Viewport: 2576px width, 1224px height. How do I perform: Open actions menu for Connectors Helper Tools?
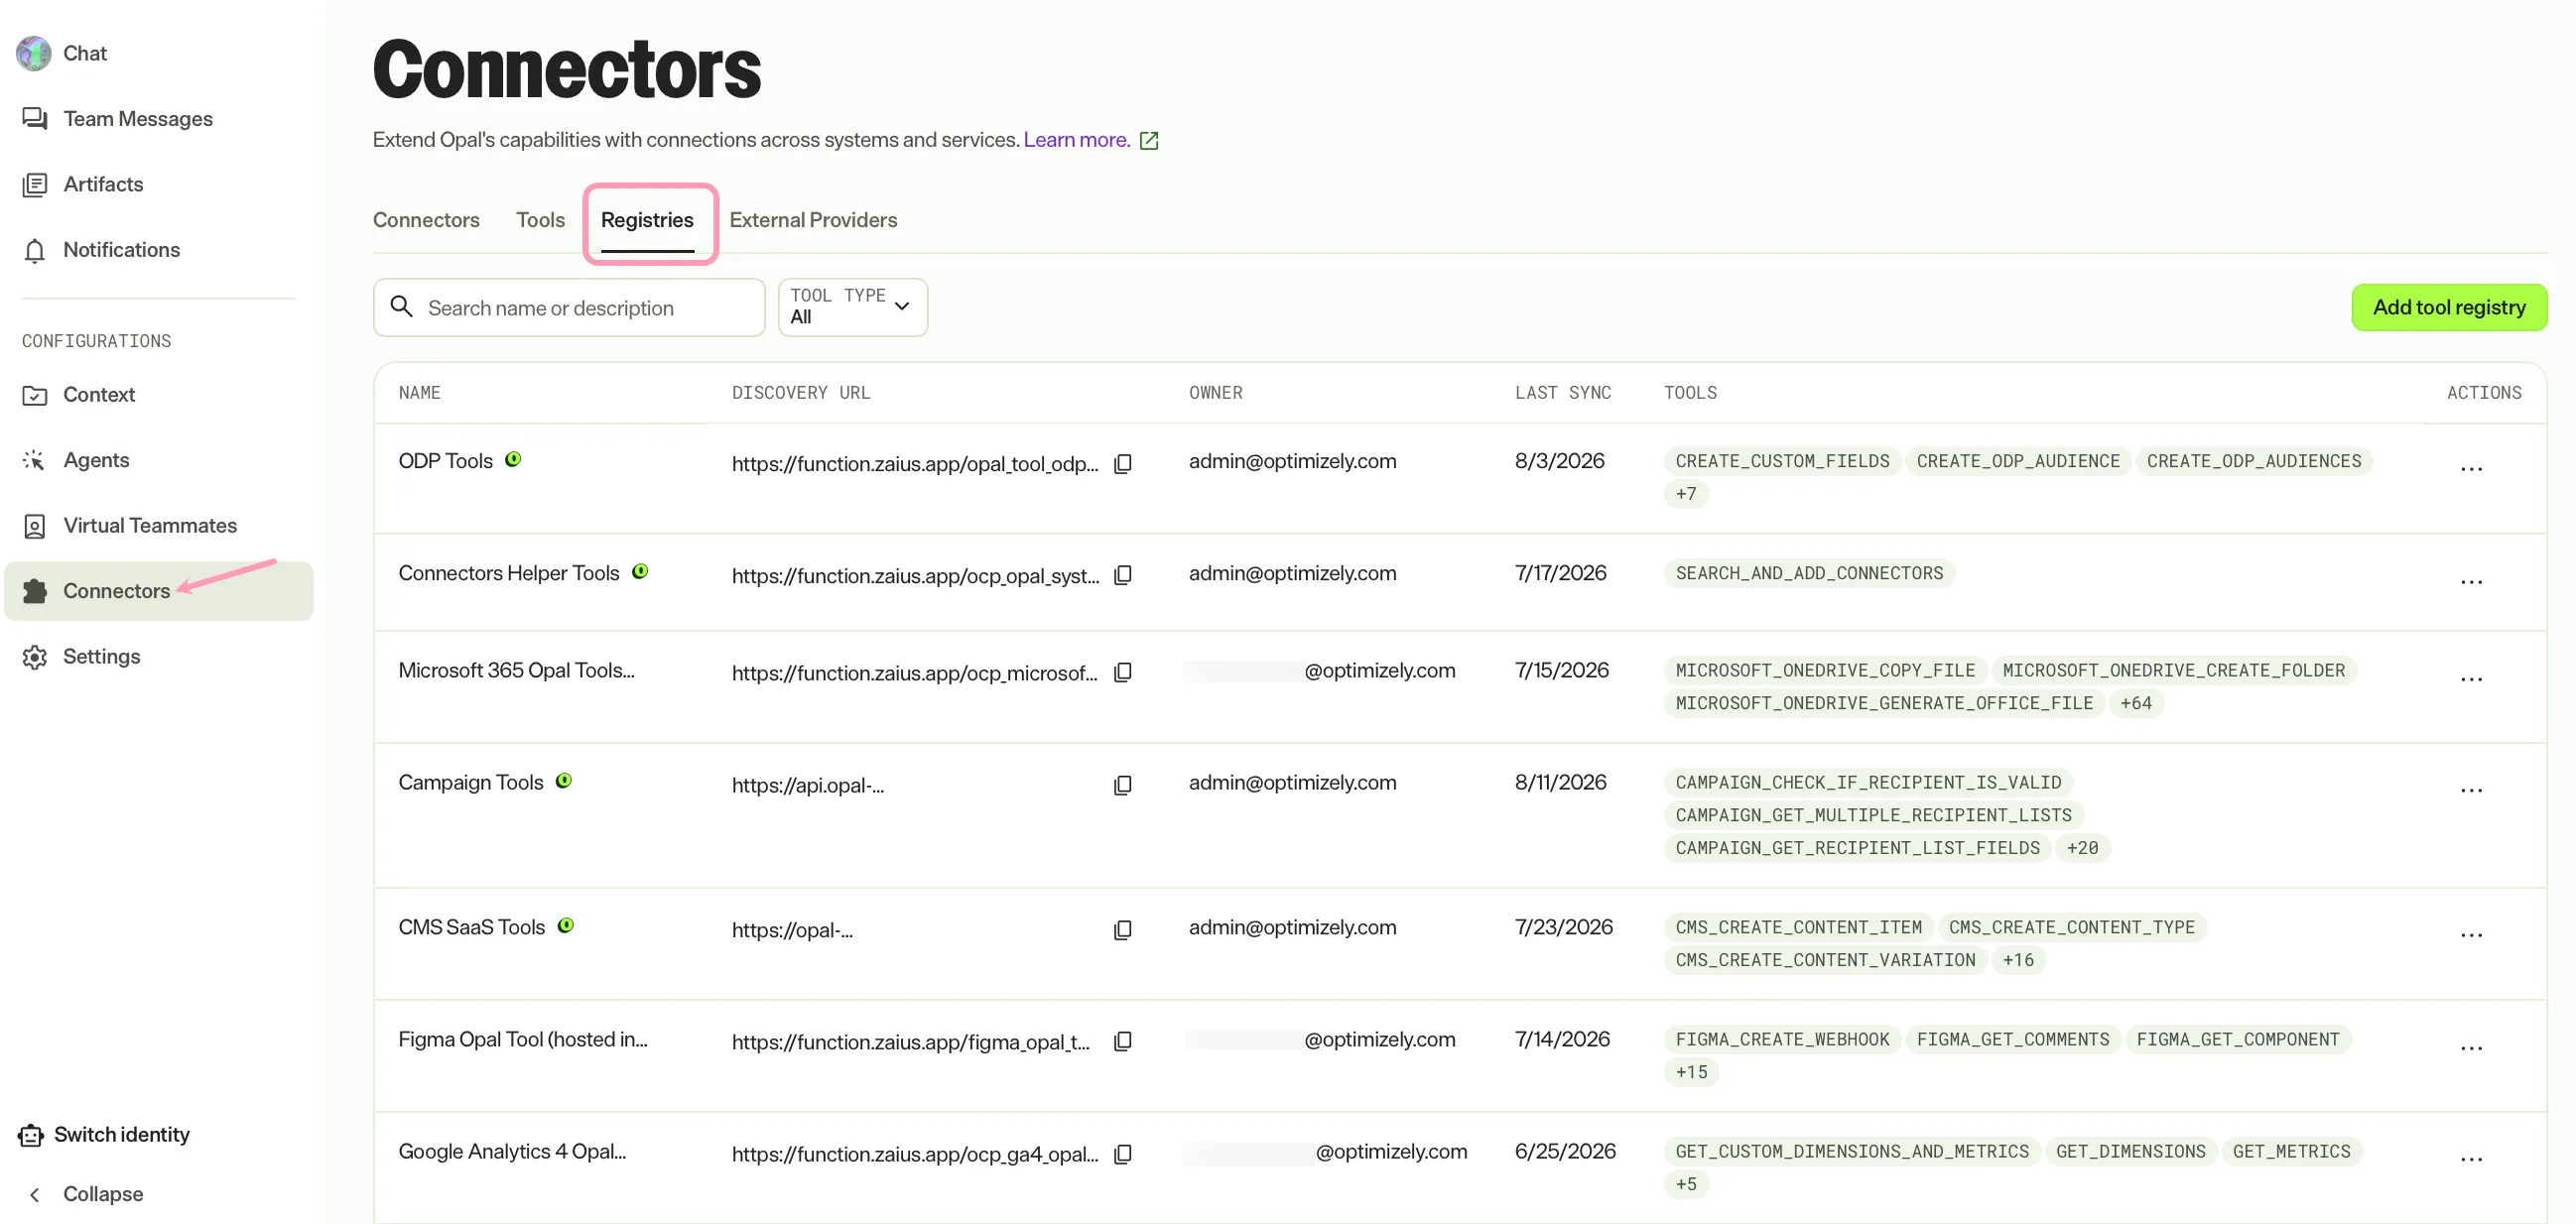[2471, 582]
